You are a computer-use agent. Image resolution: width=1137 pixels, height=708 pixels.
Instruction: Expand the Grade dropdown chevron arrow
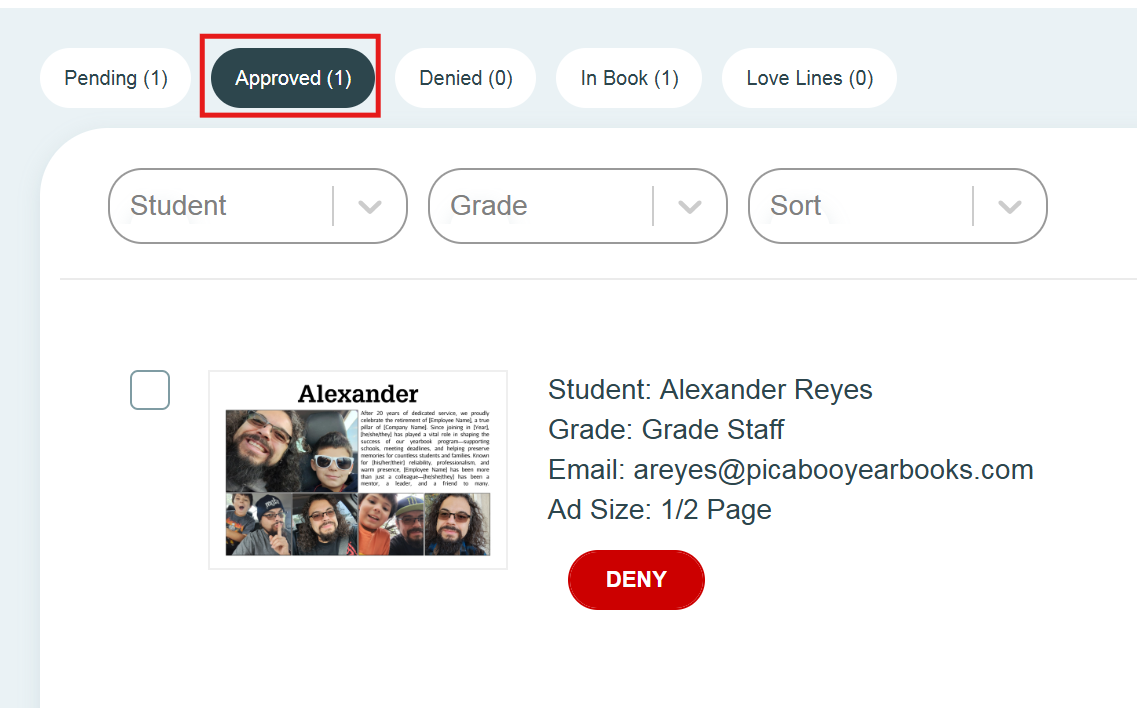pyautogui.click(x=690, y=207)
